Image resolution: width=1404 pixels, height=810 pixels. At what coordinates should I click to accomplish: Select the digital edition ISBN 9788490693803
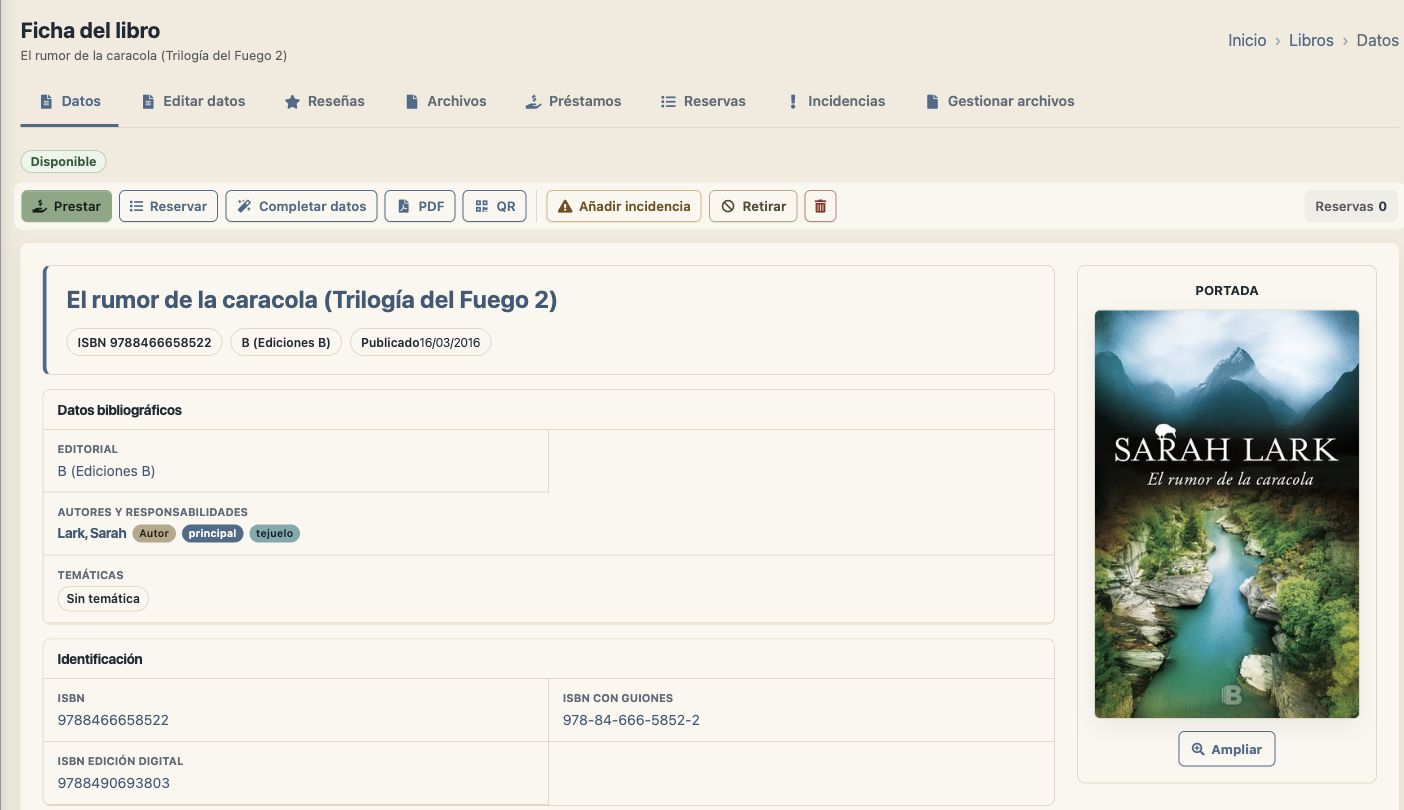tap(114, 783)
